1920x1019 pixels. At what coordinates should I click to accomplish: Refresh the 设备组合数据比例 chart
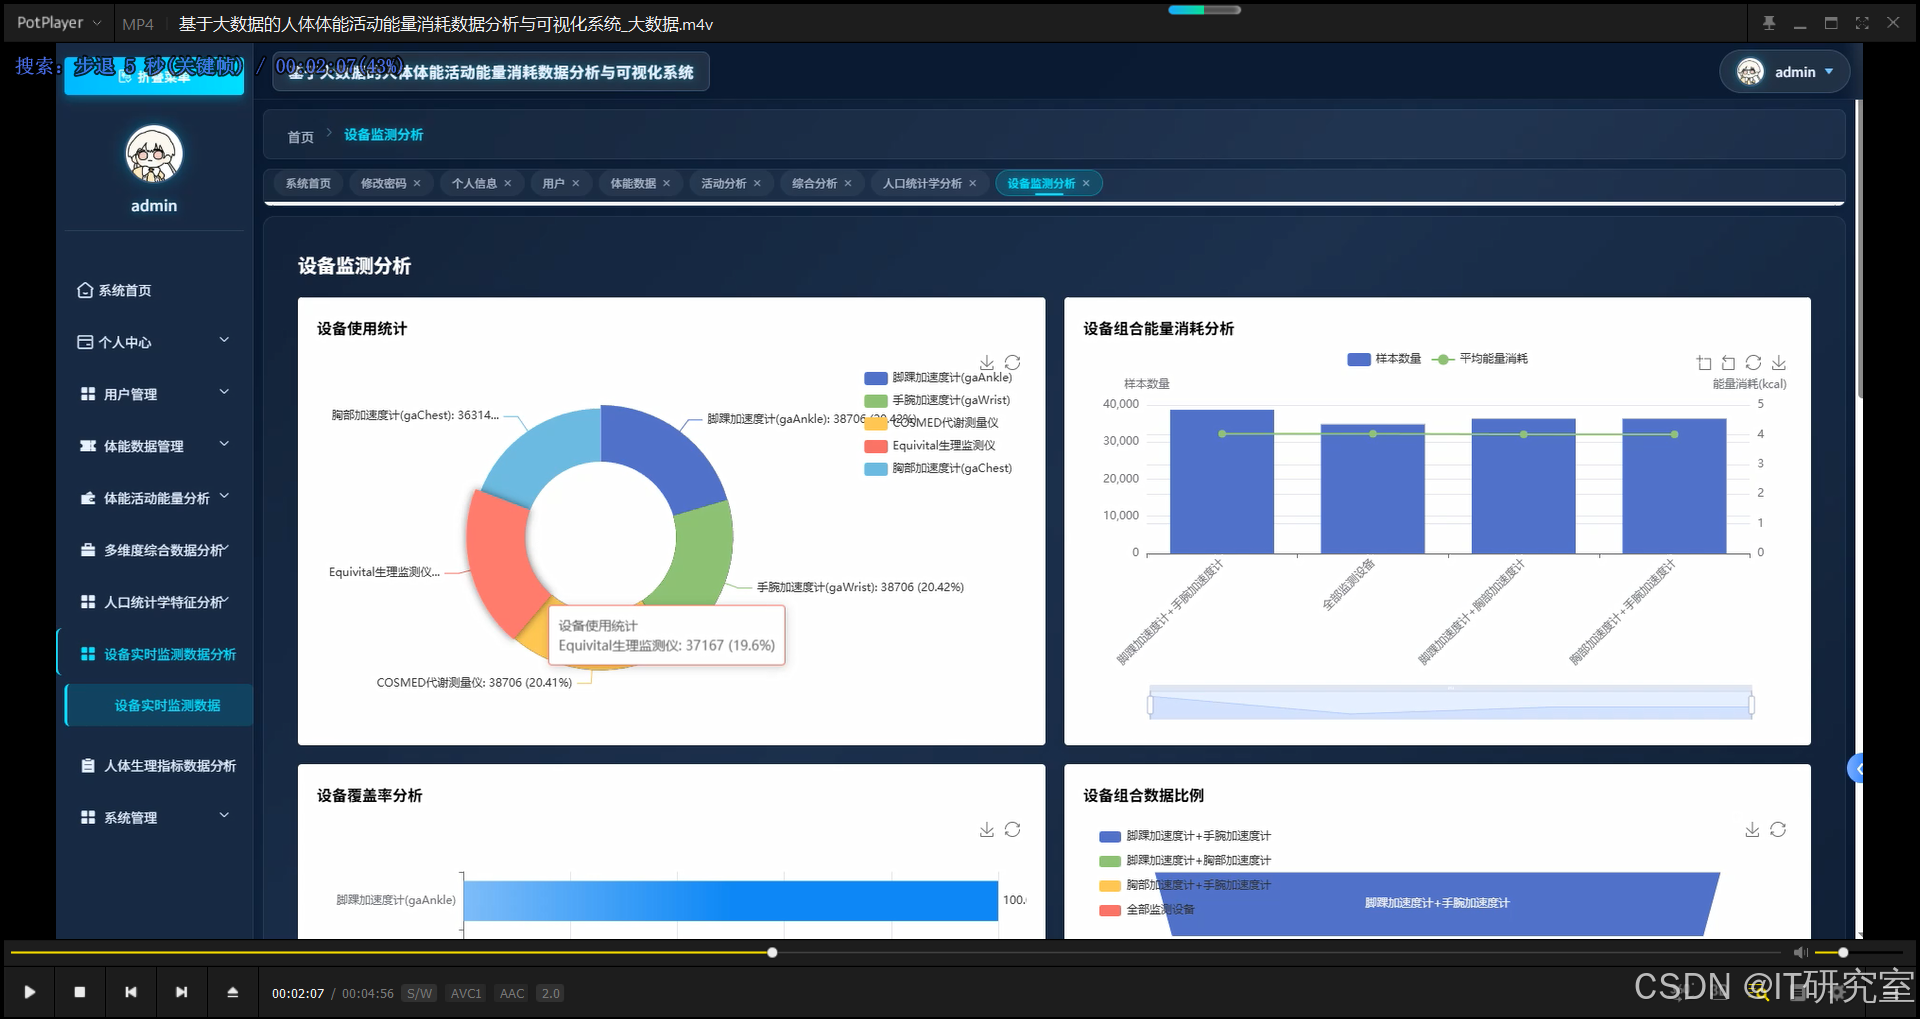click(1778, 829)
